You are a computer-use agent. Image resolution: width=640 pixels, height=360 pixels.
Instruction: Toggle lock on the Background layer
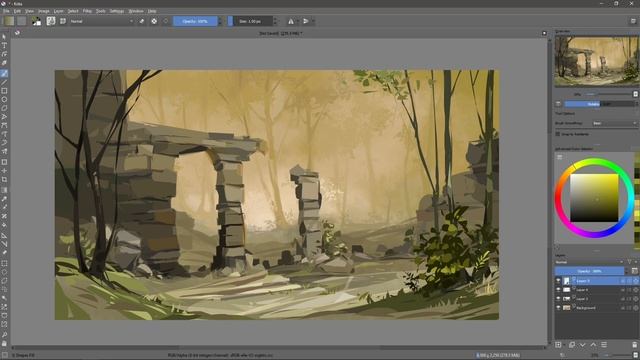click(623, 308)
